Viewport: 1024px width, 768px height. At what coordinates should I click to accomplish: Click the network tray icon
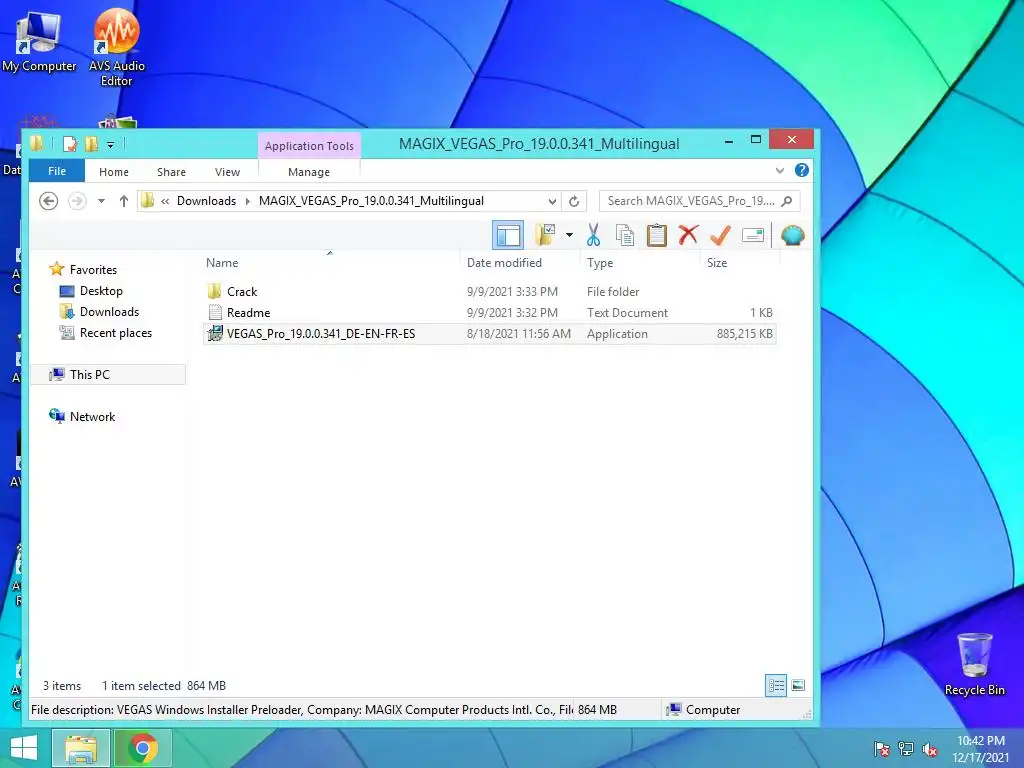[906, 749]
